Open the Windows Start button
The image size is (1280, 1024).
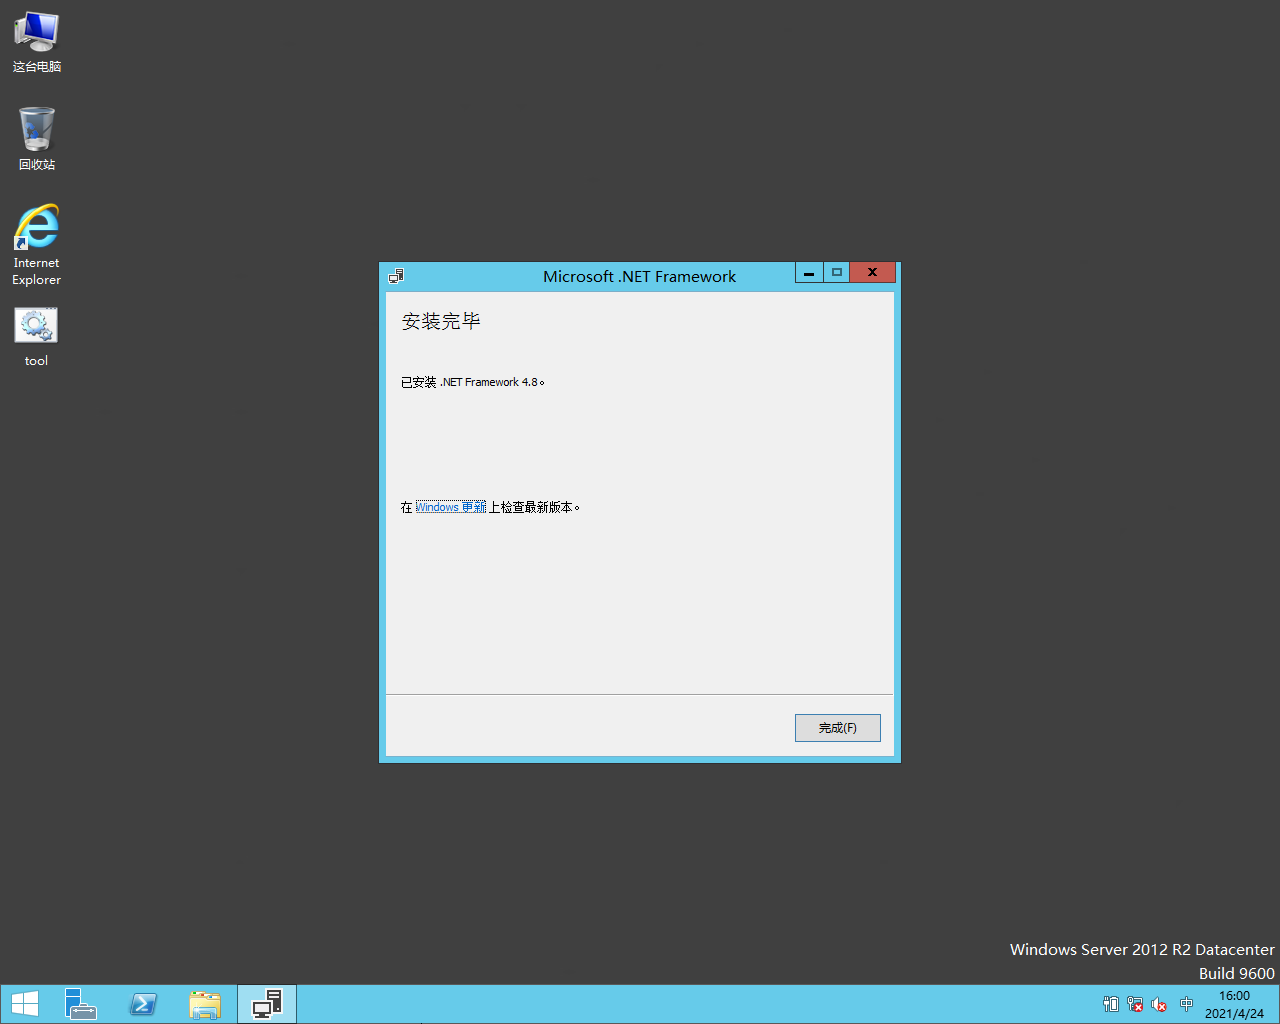(25, 1004)
